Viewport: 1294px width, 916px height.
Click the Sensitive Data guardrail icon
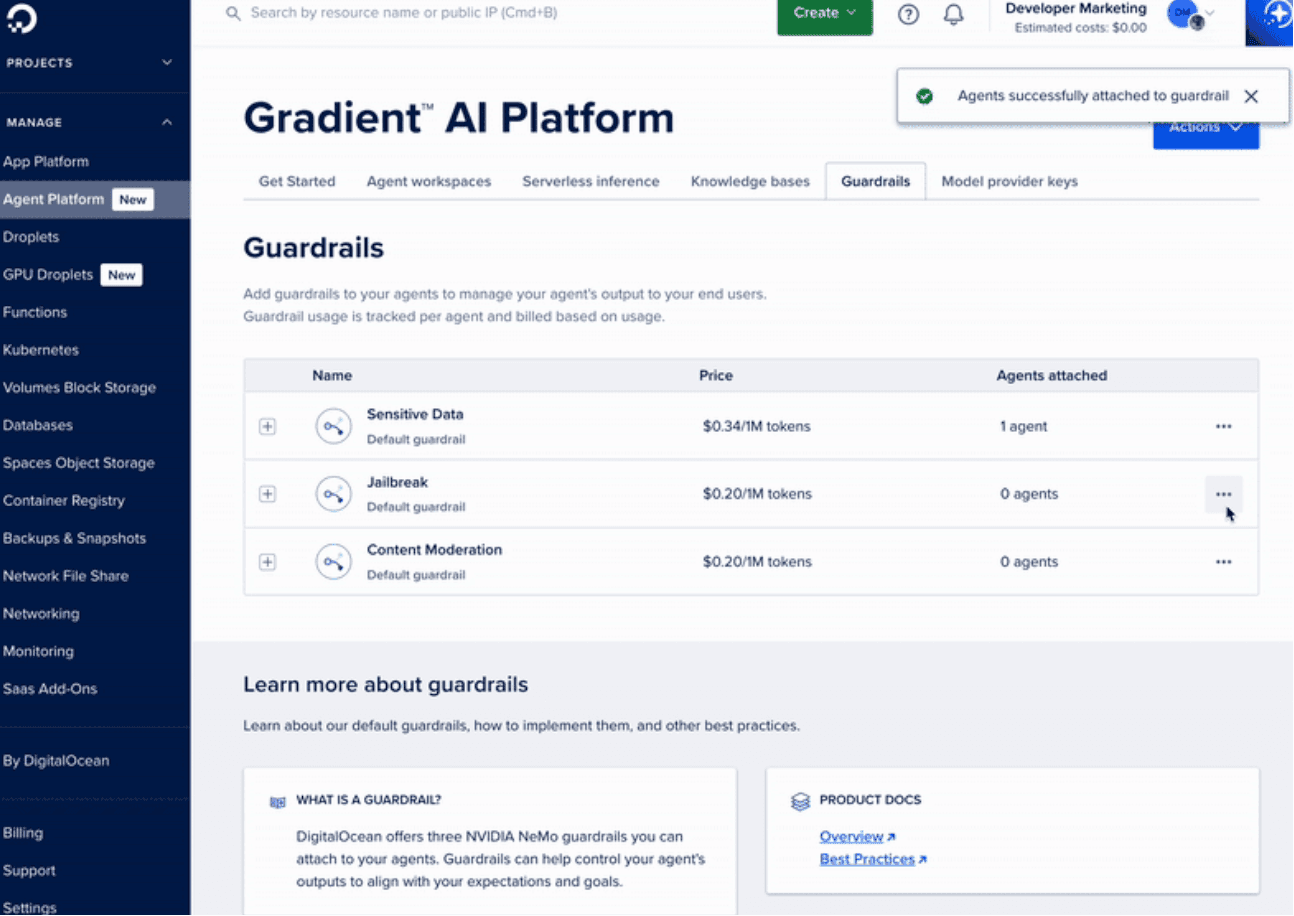click(333, 426)
